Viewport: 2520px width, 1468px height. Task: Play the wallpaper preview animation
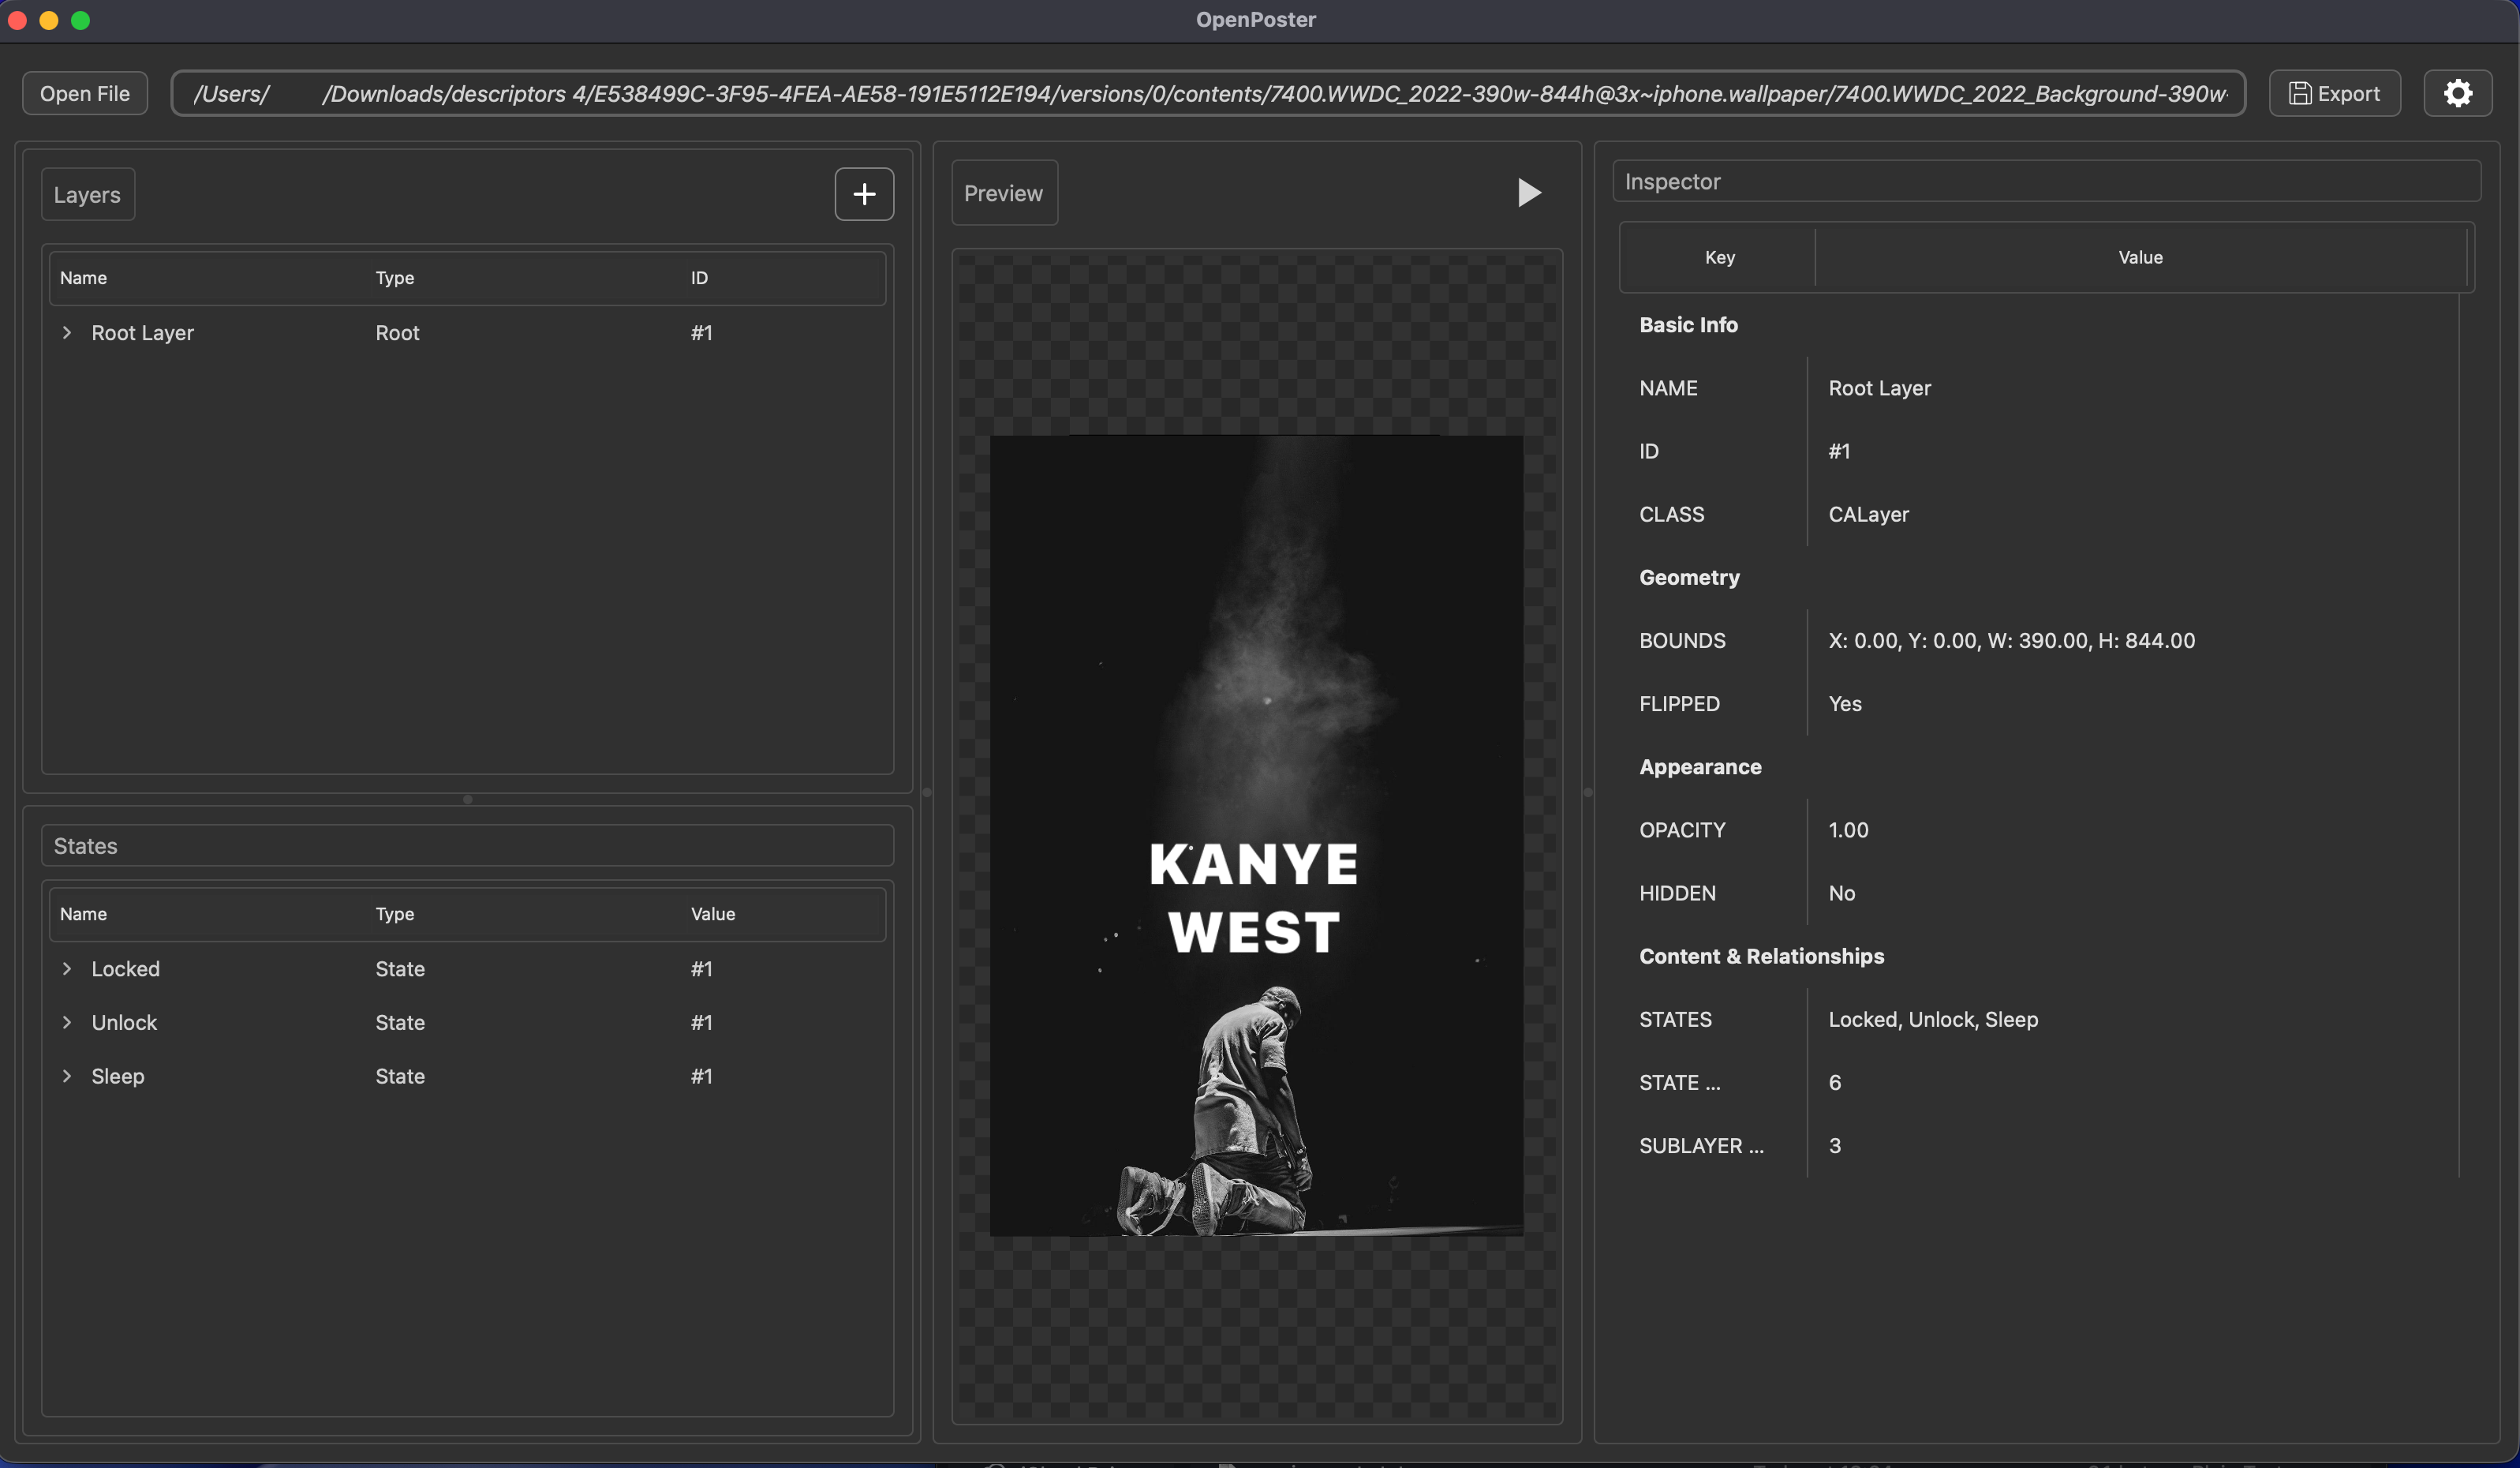(1528, 193)
